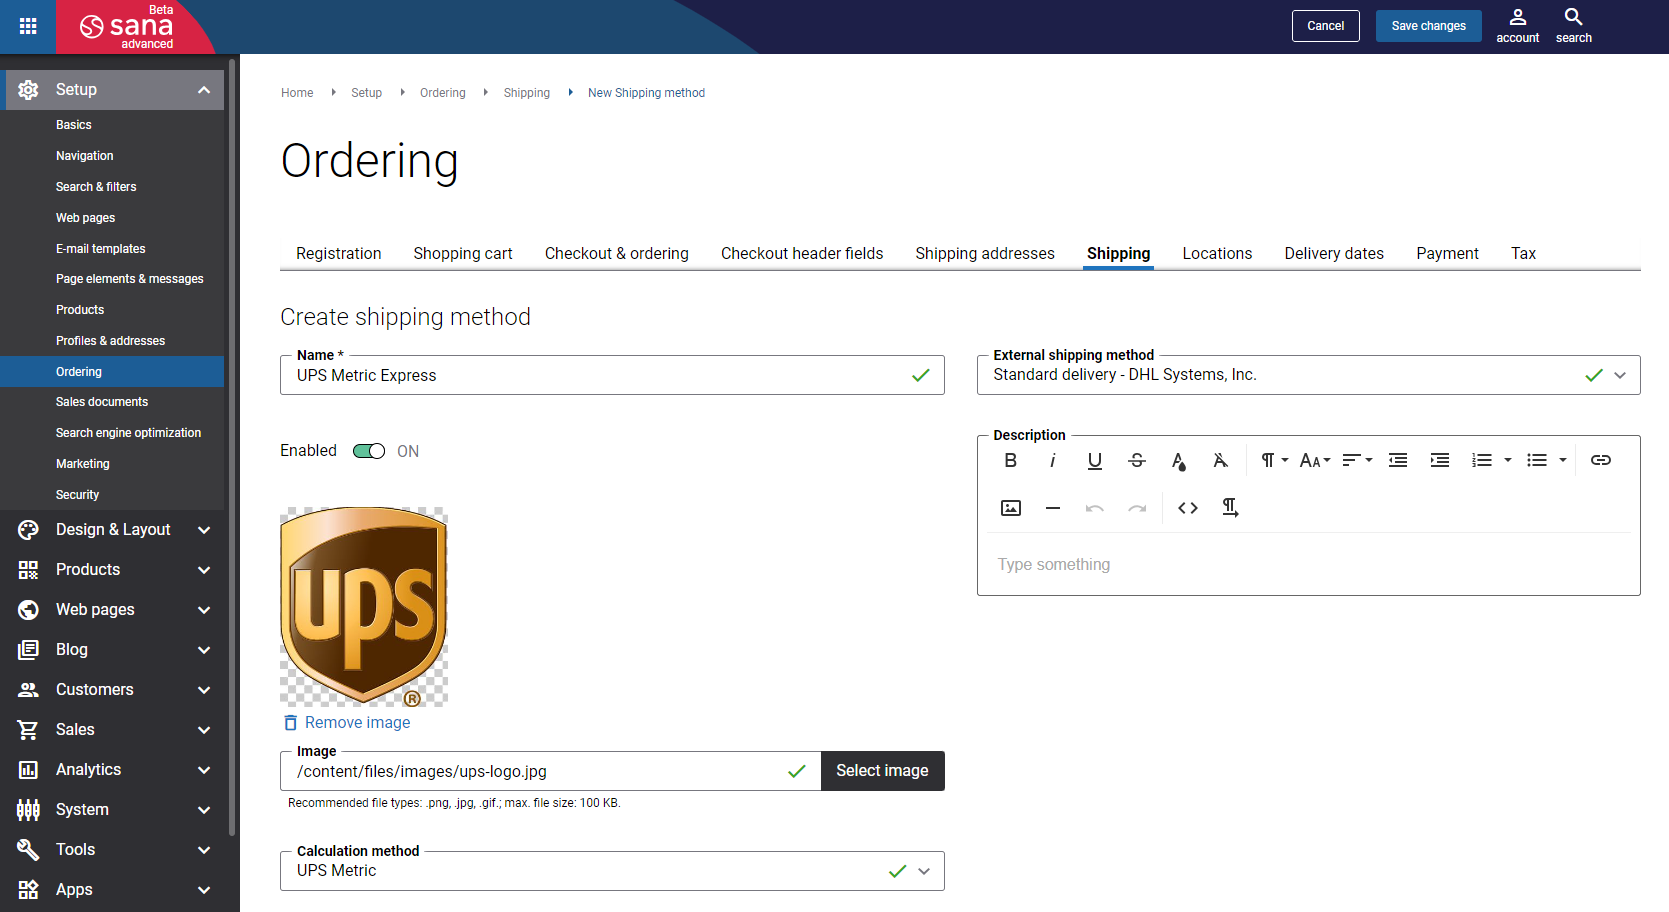
Task: Insert horizontal line in editor
Action: click(x=1053, y=508)
